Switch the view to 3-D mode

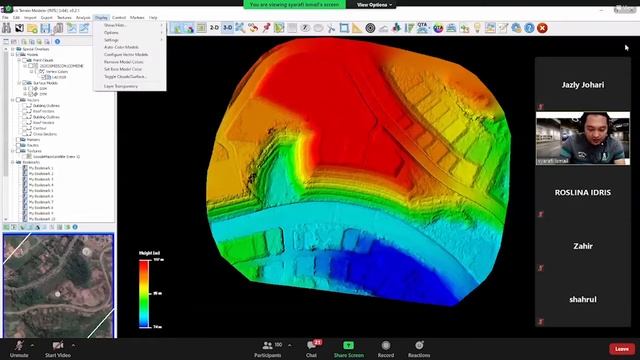[227, 28]
